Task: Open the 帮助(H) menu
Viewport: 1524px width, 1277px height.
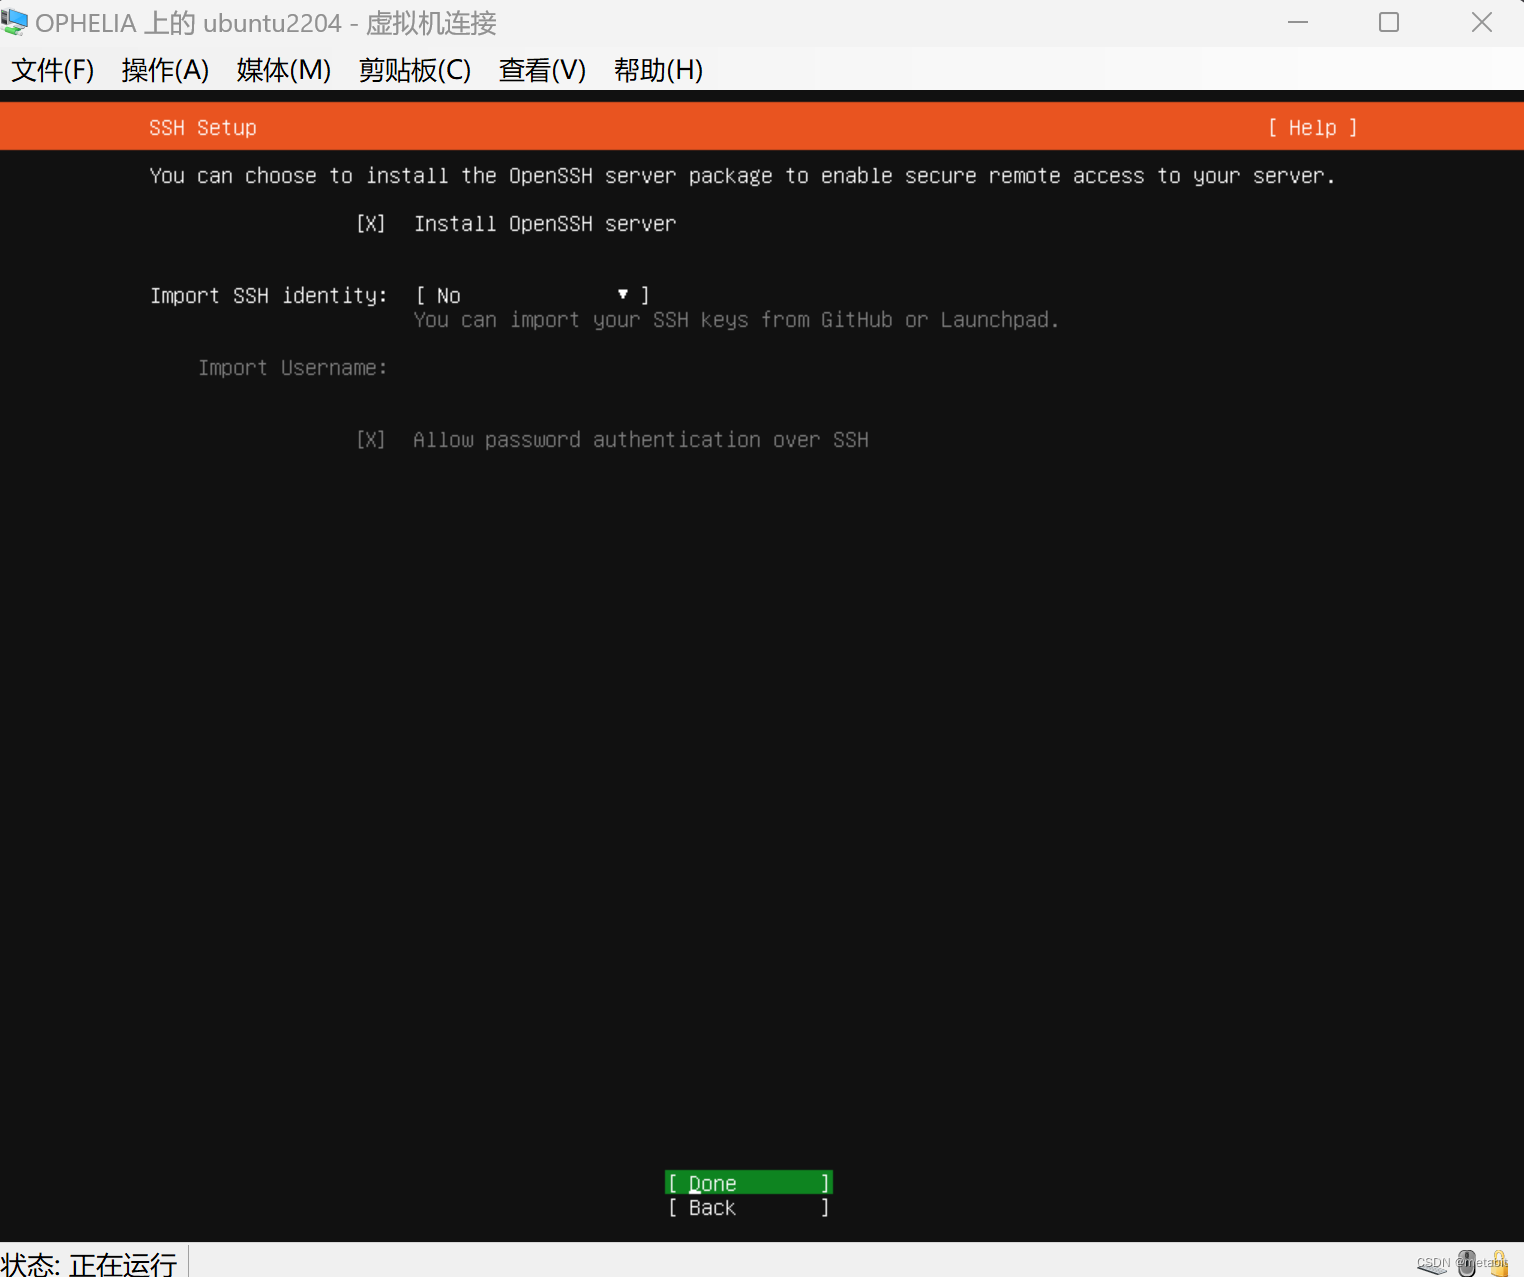Action: (x=658, y=70)
